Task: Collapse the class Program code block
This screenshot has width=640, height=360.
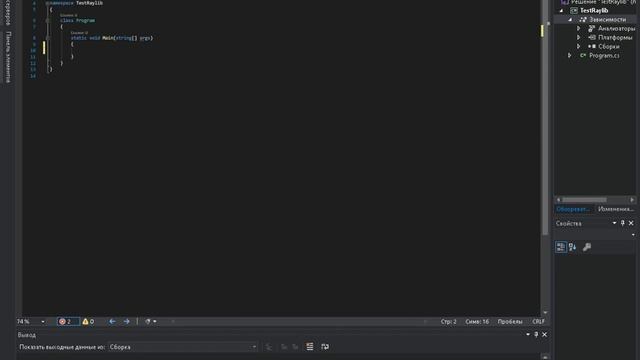Action: coord(47,20)
